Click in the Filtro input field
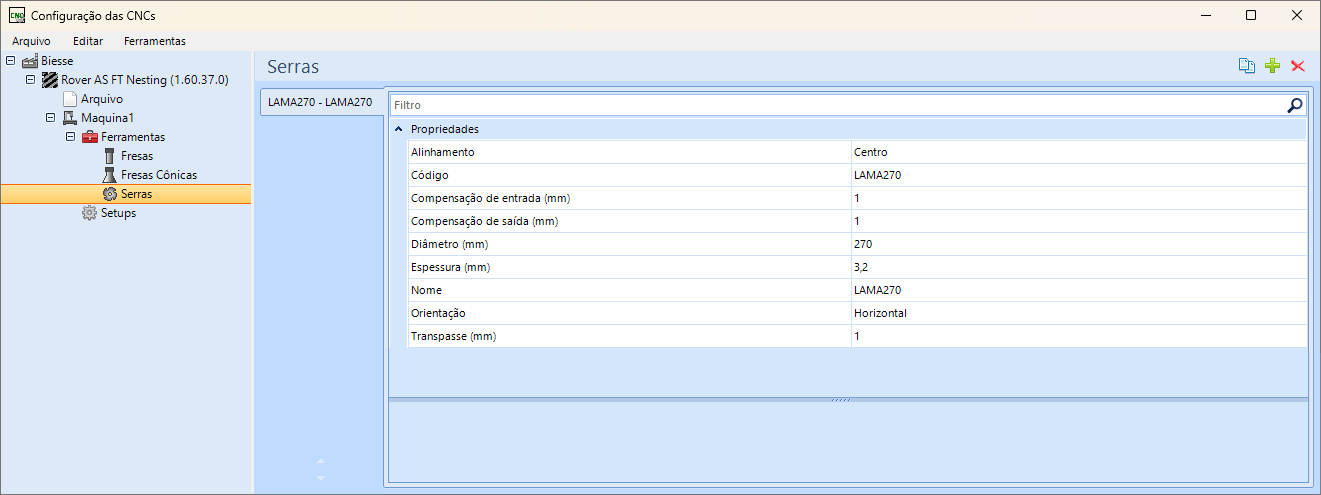 coord(837,104)
